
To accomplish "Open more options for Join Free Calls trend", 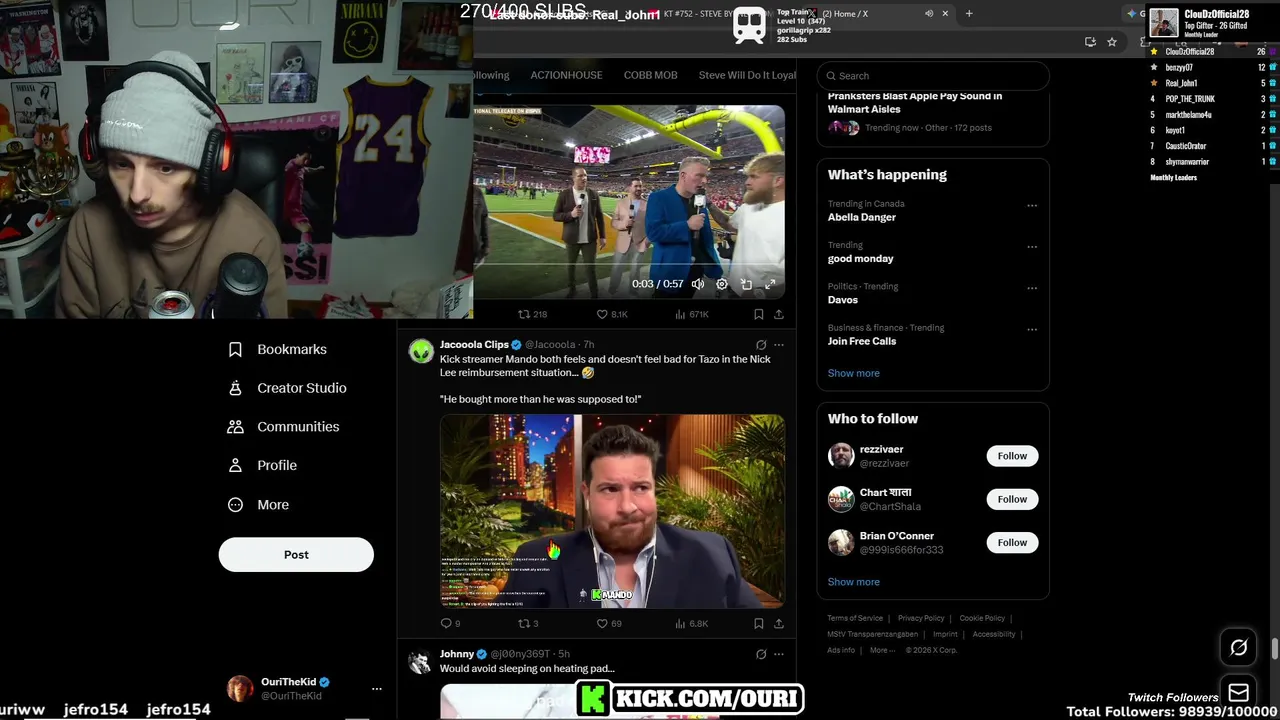I will [1032, 329].
